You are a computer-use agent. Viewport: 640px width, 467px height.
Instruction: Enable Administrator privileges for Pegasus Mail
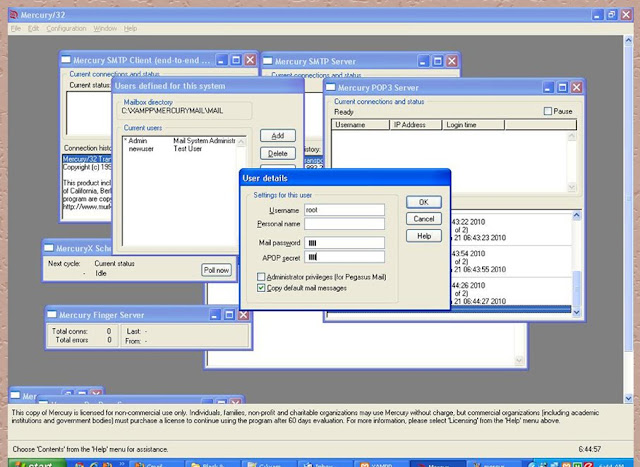pos(261,277)
